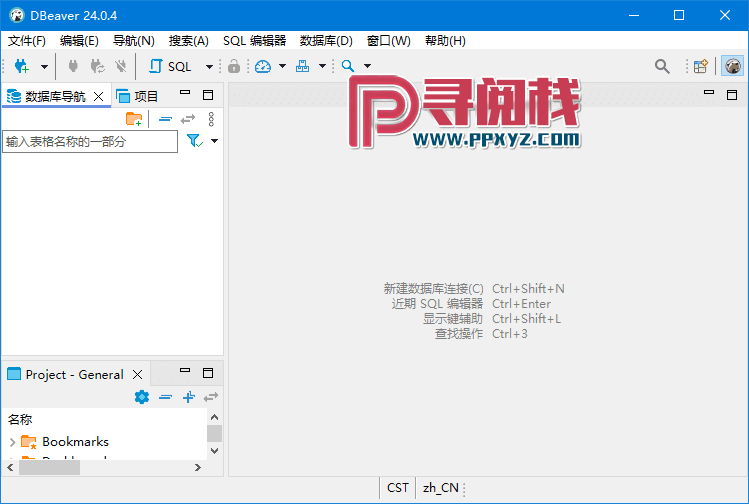The width and height of the screenshot is (749, 504).
Task: Click the blue search magnifier toolbar icon
Action: pos(348,66)
